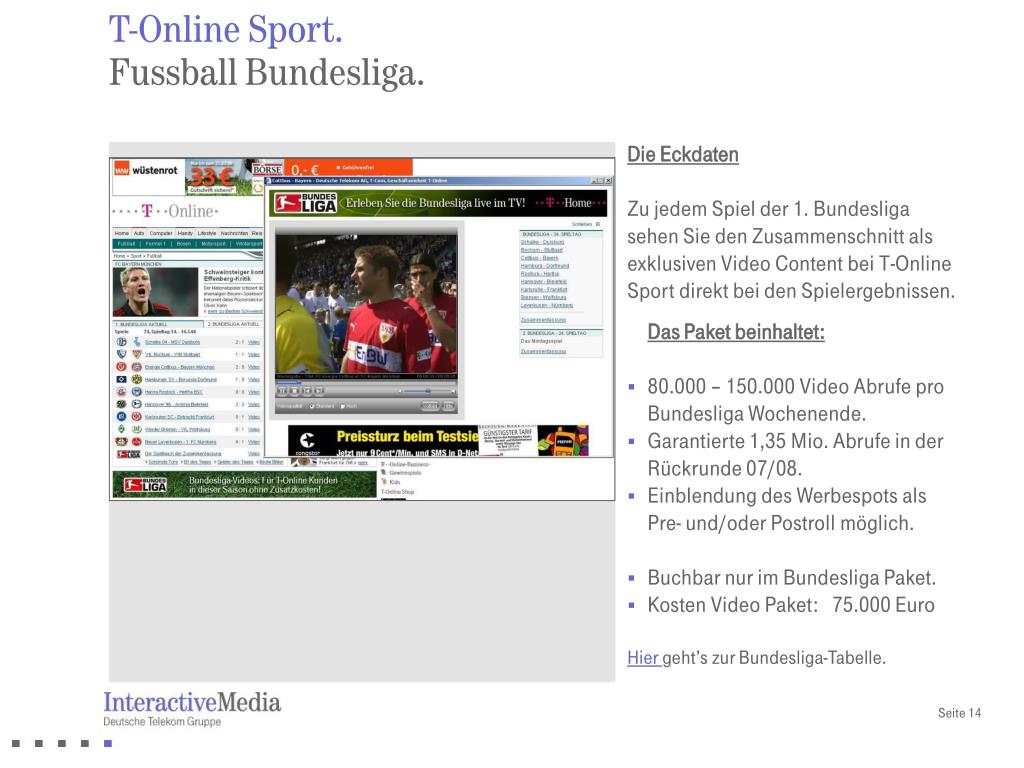
Task: Open the Auto navigation tab
Action: click(x=139, y=233)
